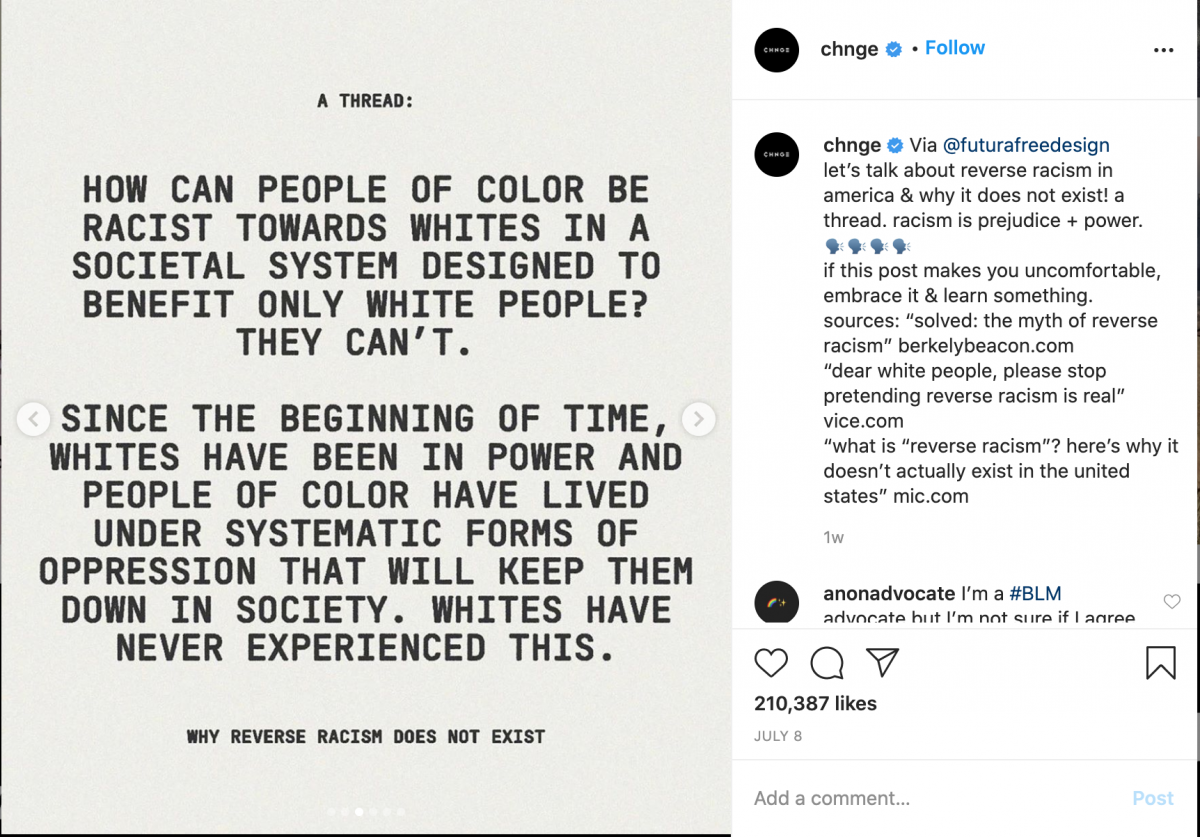
Task: View the 210,387 likes list
Action: [815, 703]
